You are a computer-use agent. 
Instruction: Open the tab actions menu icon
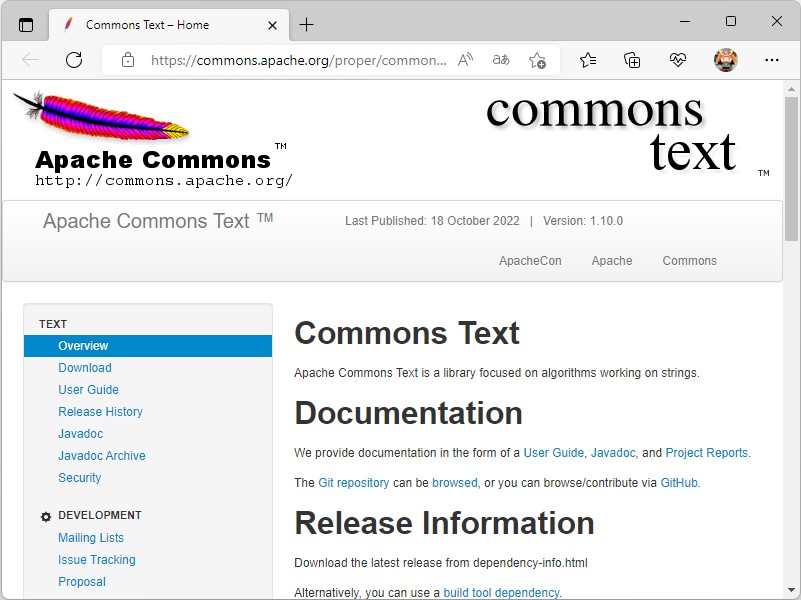click(x=26, y=26)
